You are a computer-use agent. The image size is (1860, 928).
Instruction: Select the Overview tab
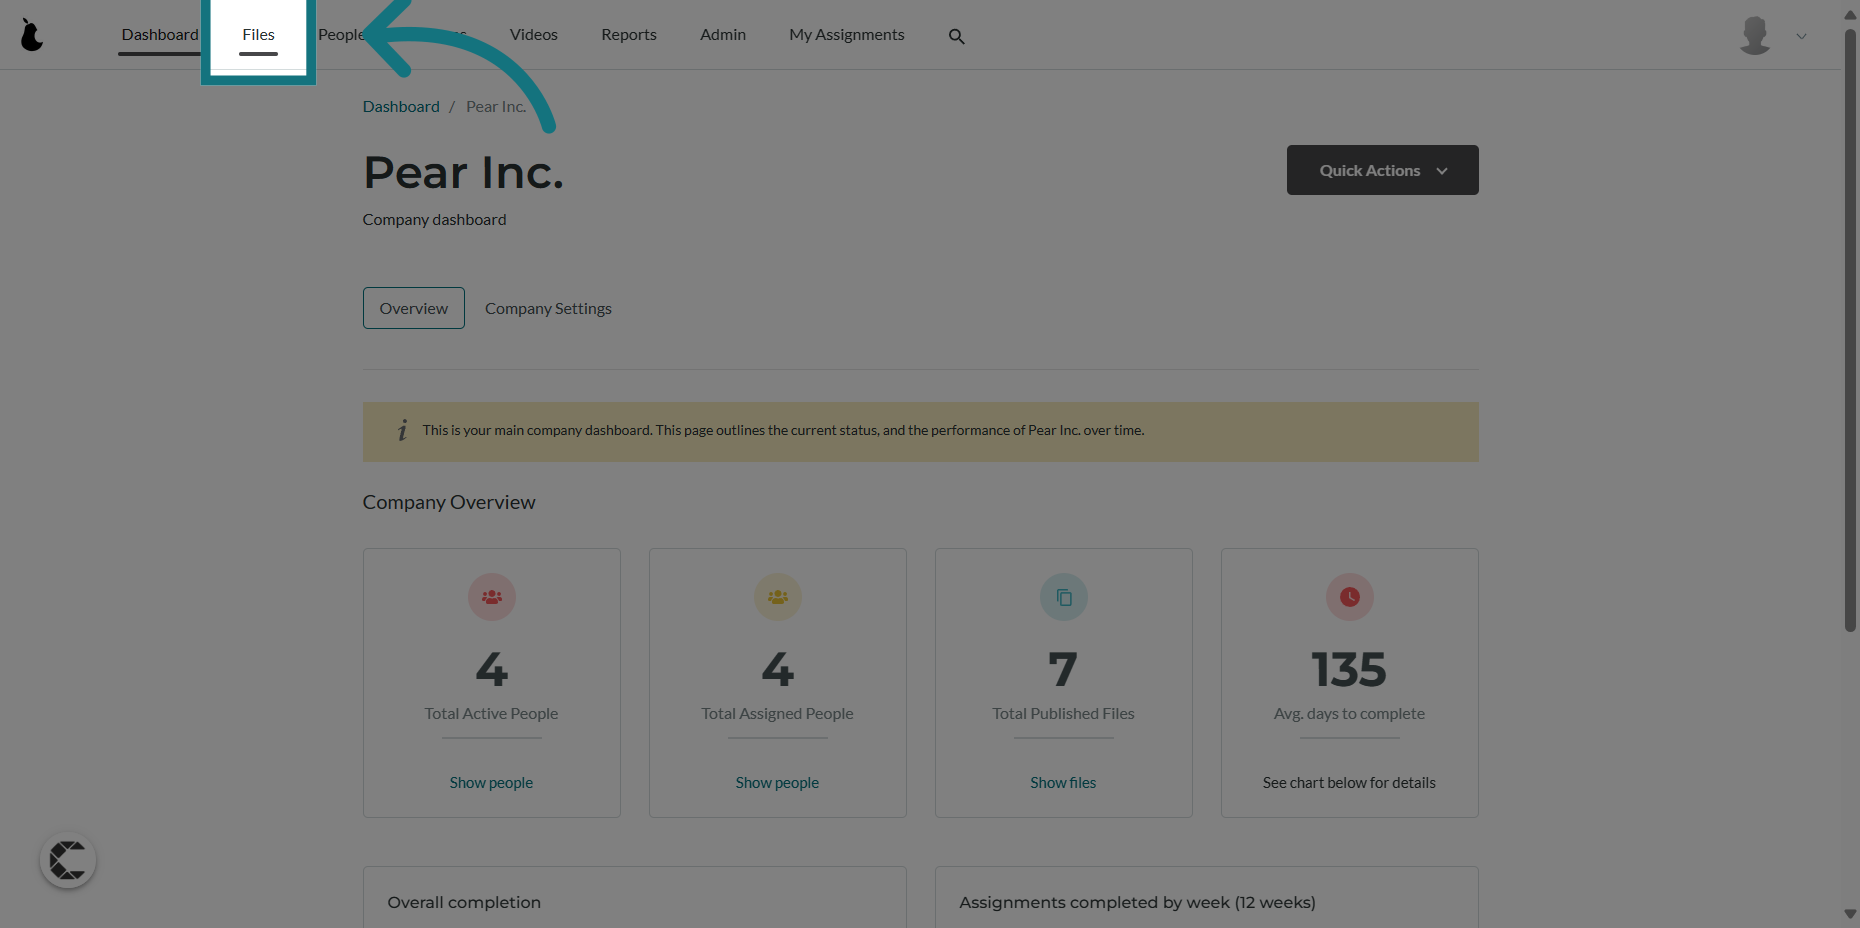coord(414,308)
